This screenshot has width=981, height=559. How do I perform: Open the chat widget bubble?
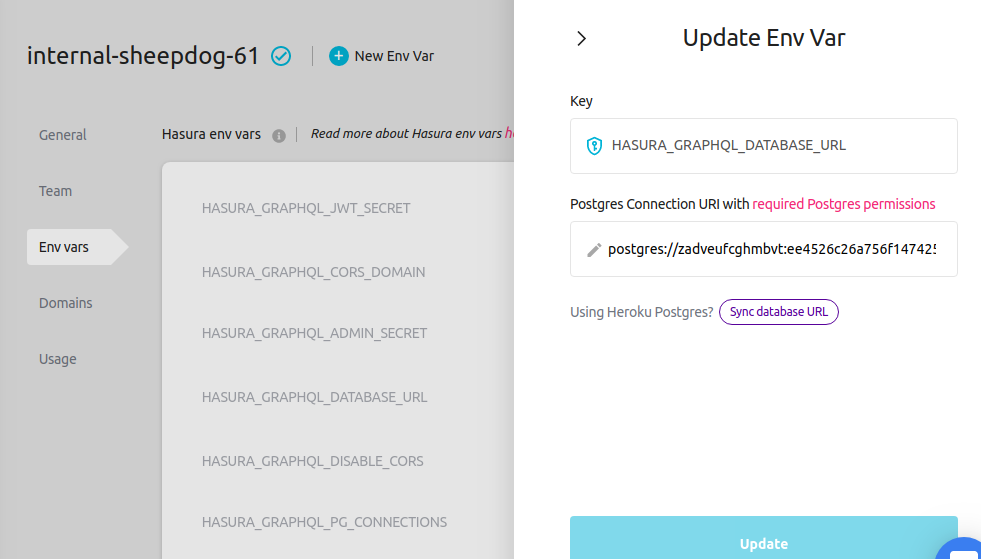(963, 548)
